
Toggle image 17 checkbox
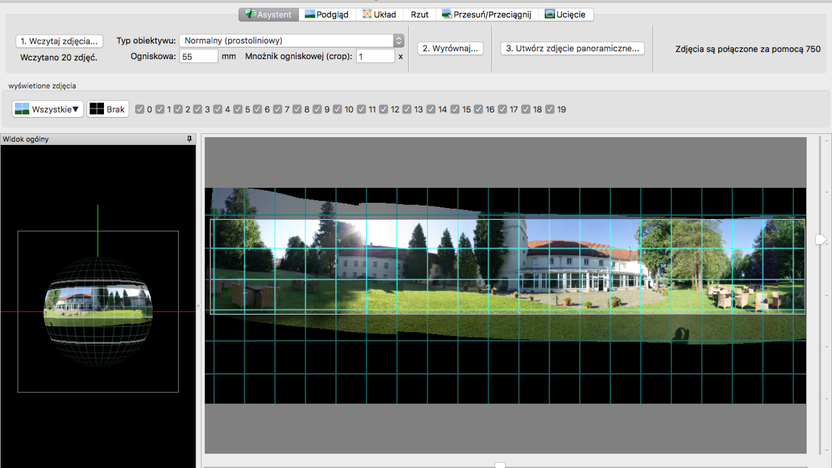[x=502, y=109]
